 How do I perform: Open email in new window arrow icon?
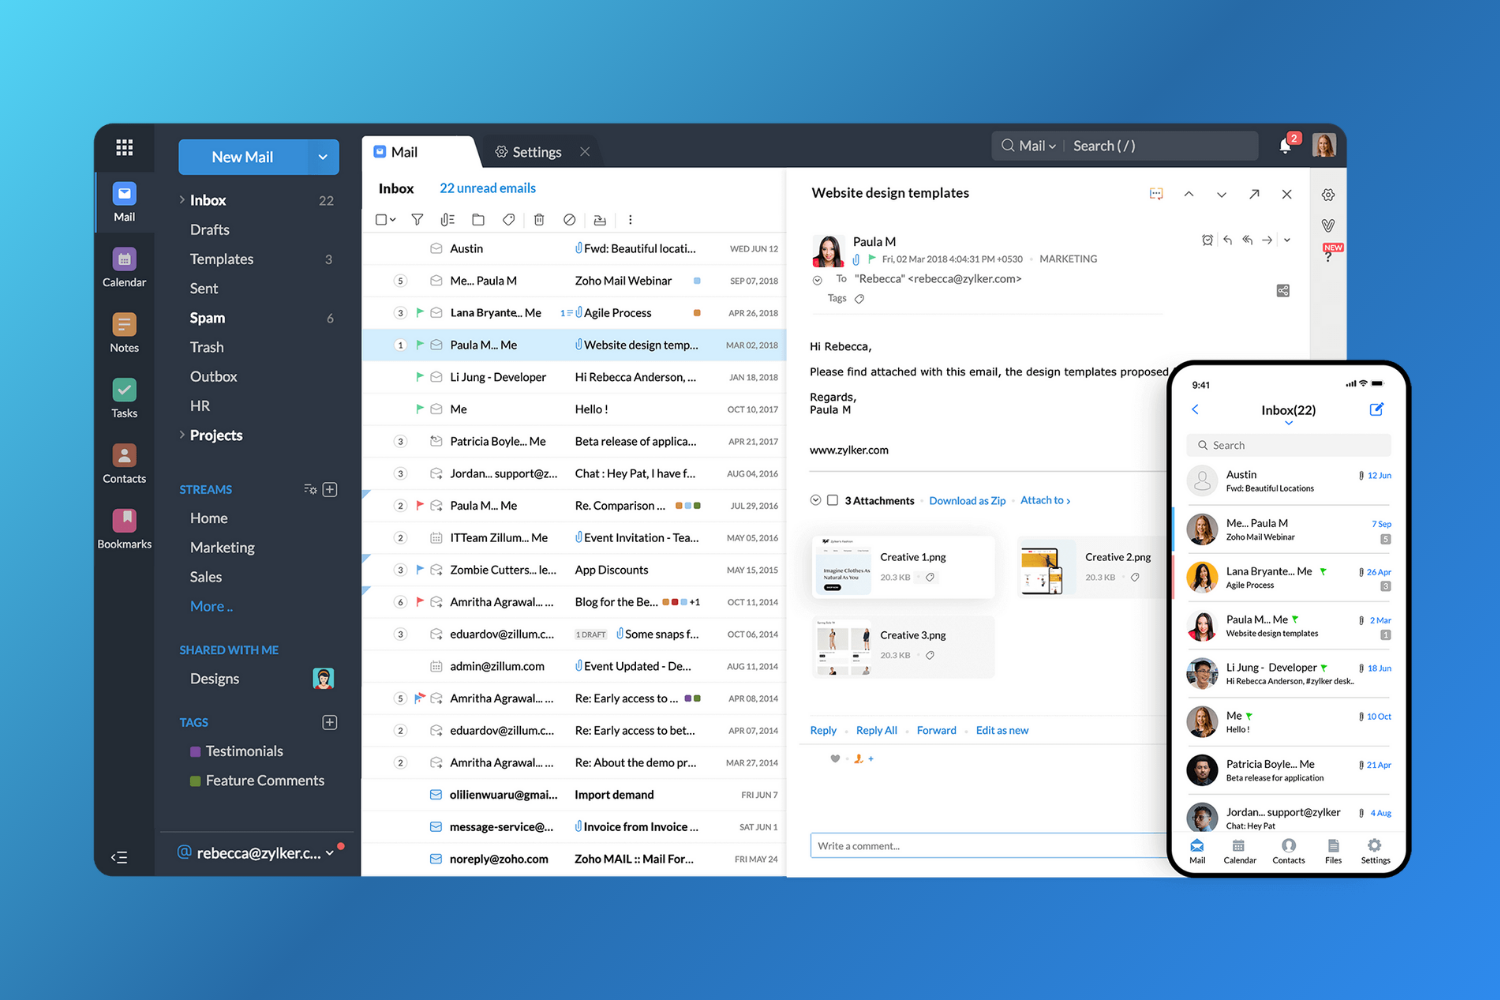tap(1254, 194)
